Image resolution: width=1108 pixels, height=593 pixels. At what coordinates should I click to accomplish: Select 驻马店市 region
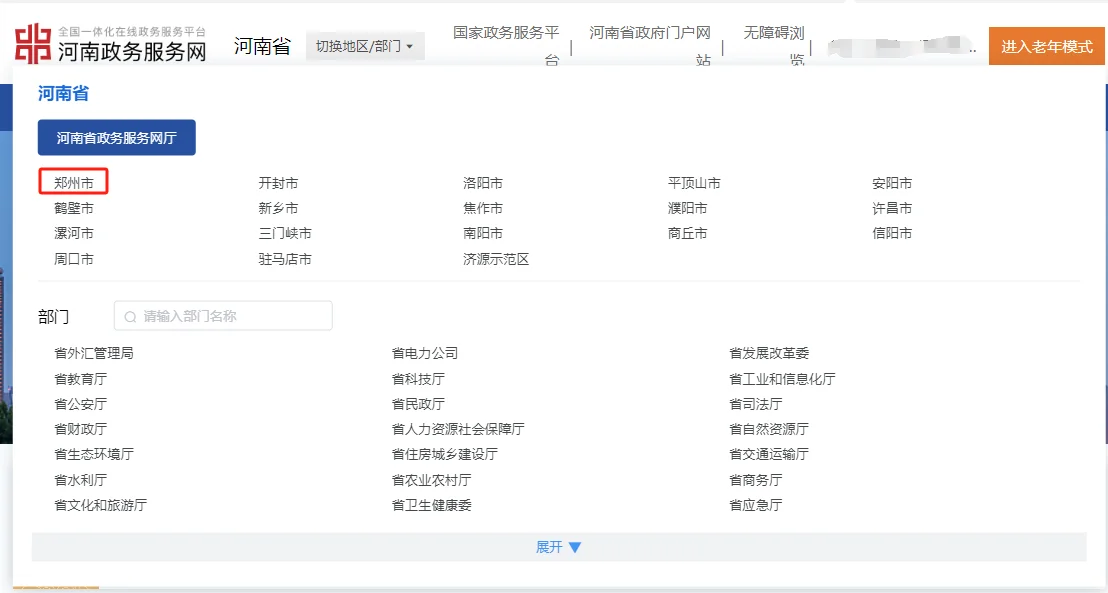pos(285,259)
